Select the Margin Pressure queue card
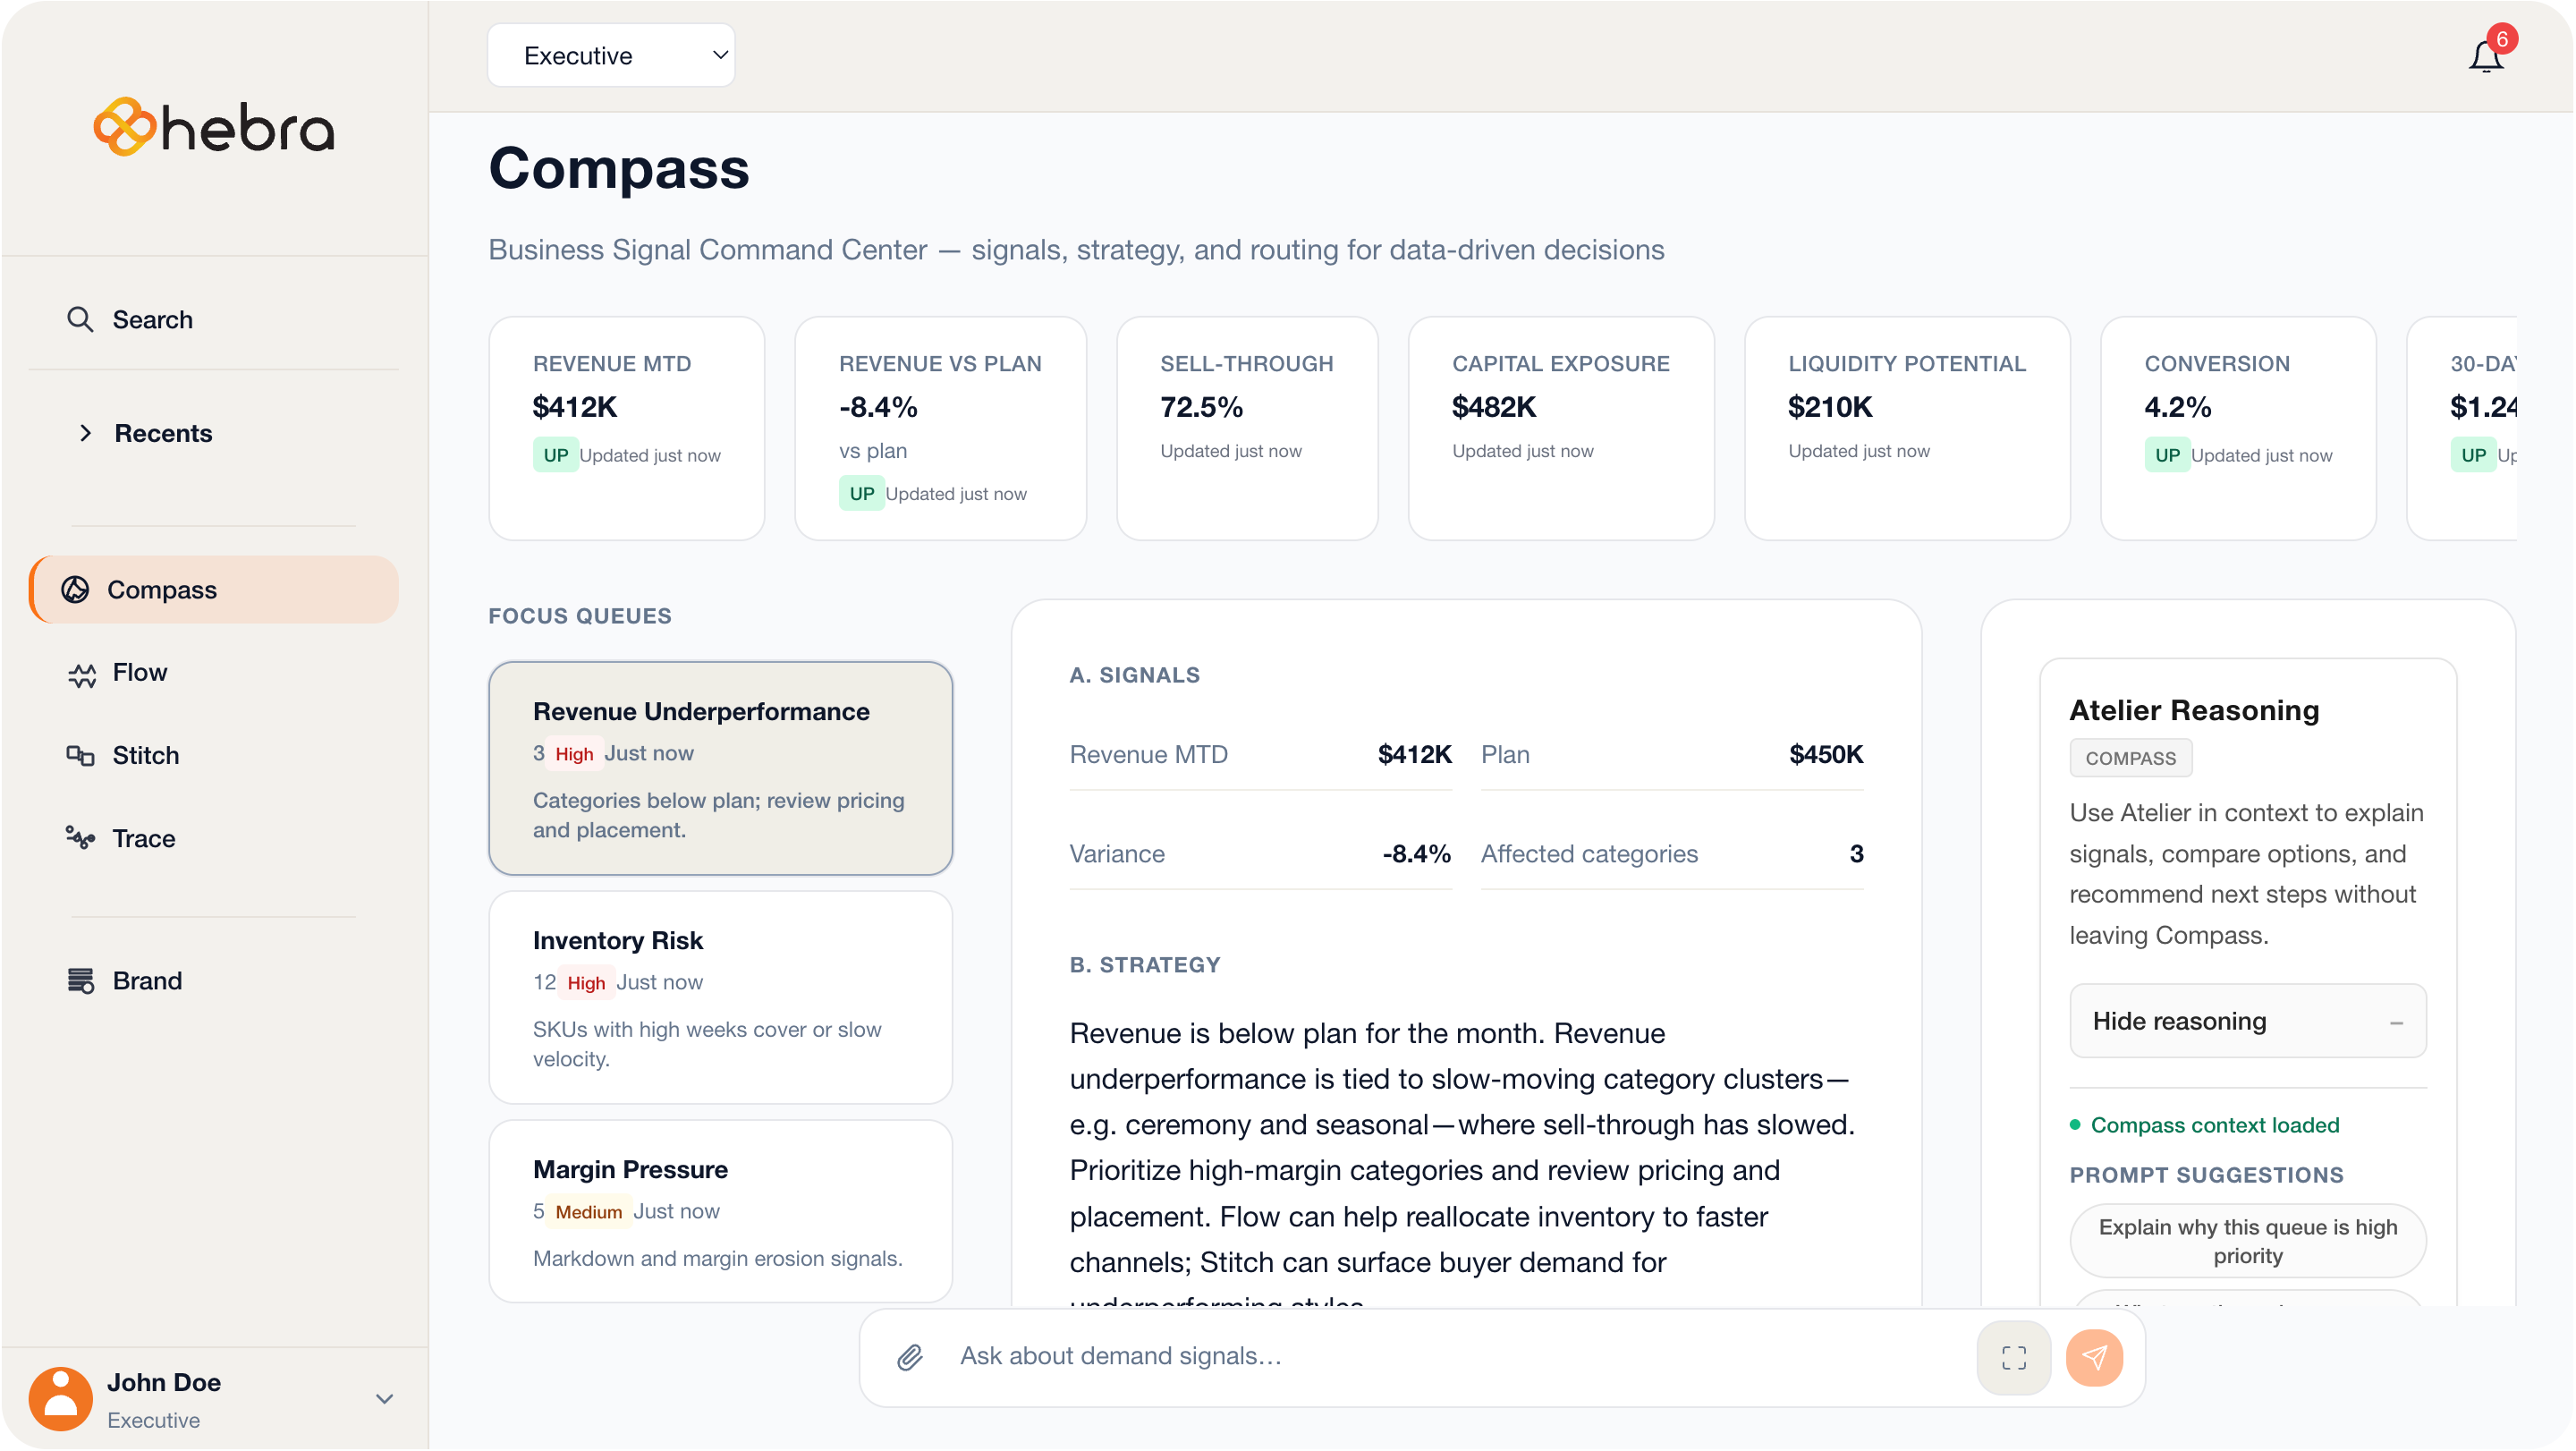The image size is (2576, 1451). click(x=720, y=1211)
